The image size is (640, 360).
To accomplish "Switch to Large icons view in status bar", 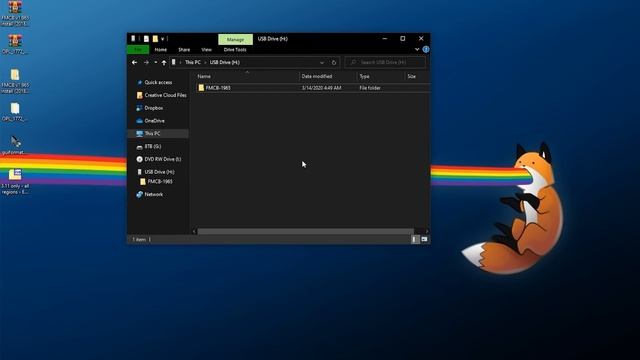I will tap(424, 240).
